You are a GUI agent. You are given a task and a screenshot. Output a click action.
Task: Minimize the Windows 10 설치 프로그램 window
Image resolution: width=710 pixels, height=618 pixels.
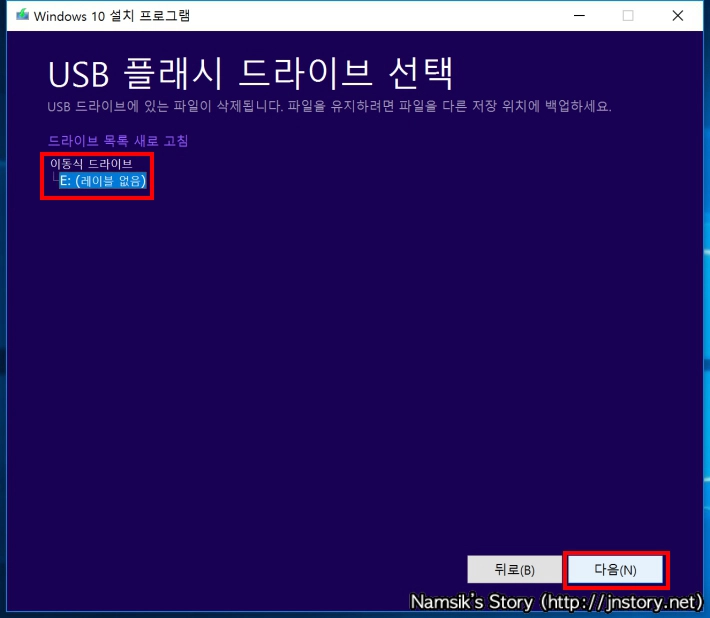580,16
